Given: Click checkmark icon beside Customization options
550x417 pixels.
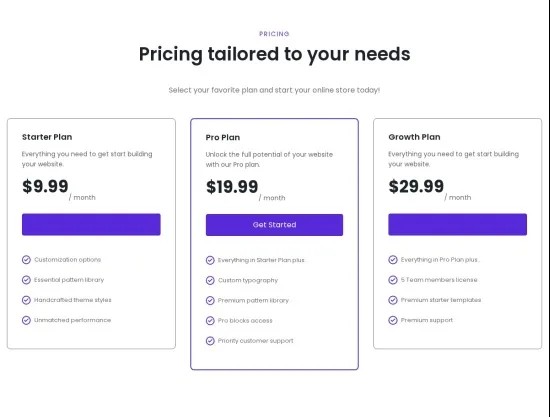Looking at the screenshot, I should pos(26,260).
